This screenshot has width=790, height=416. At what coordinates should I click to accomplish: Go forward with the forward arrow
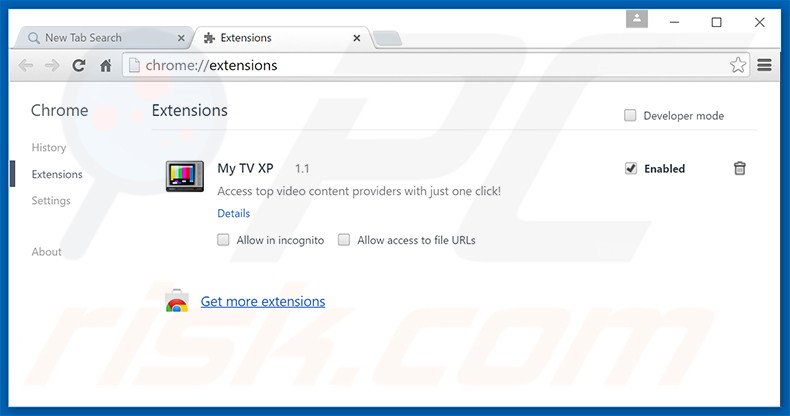(x=52, y=65)
